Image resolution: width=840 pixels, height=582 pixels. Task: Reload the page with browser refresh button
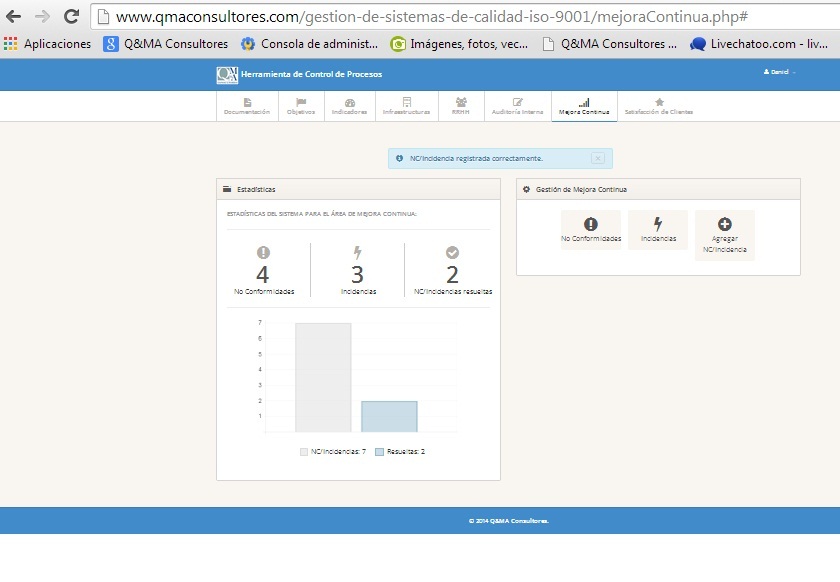[71, 17]
